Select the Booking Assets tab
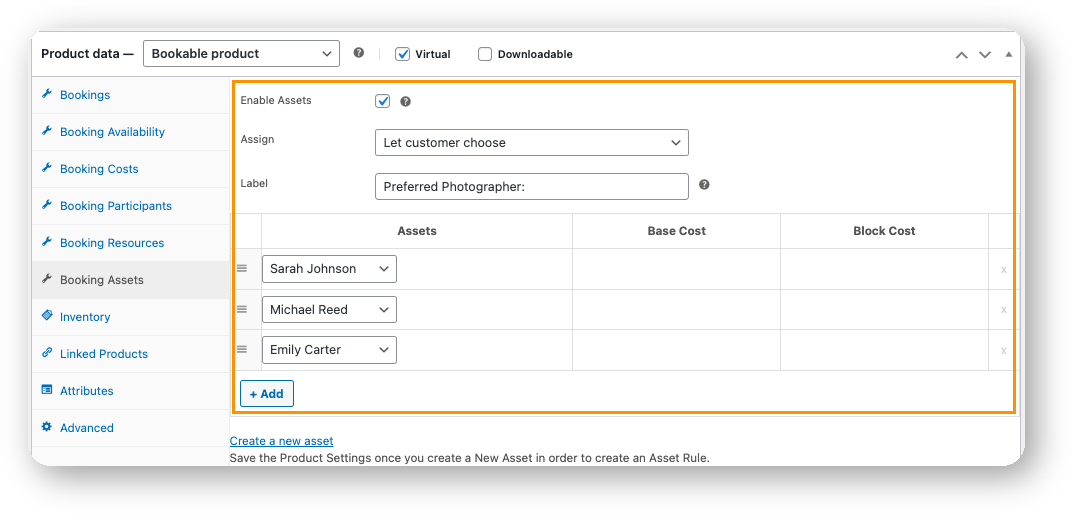 131,280
